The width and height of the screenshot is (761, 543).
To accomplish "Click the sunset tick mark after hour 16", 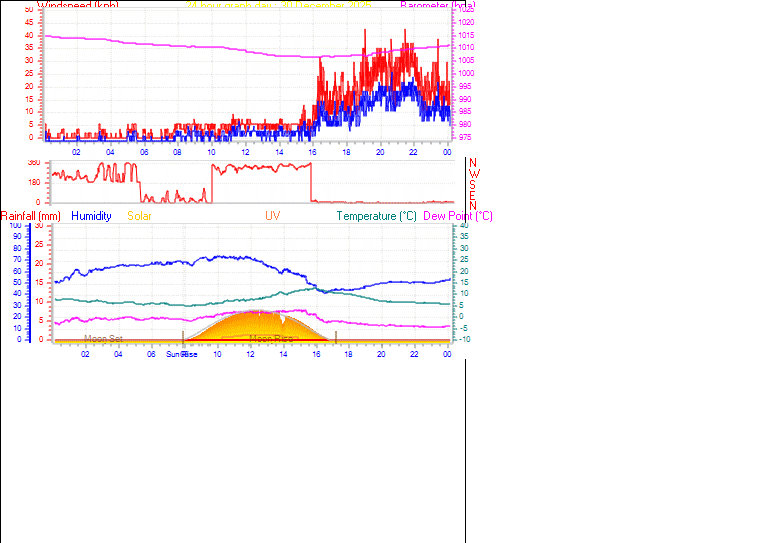I will [x=336, y=336].
